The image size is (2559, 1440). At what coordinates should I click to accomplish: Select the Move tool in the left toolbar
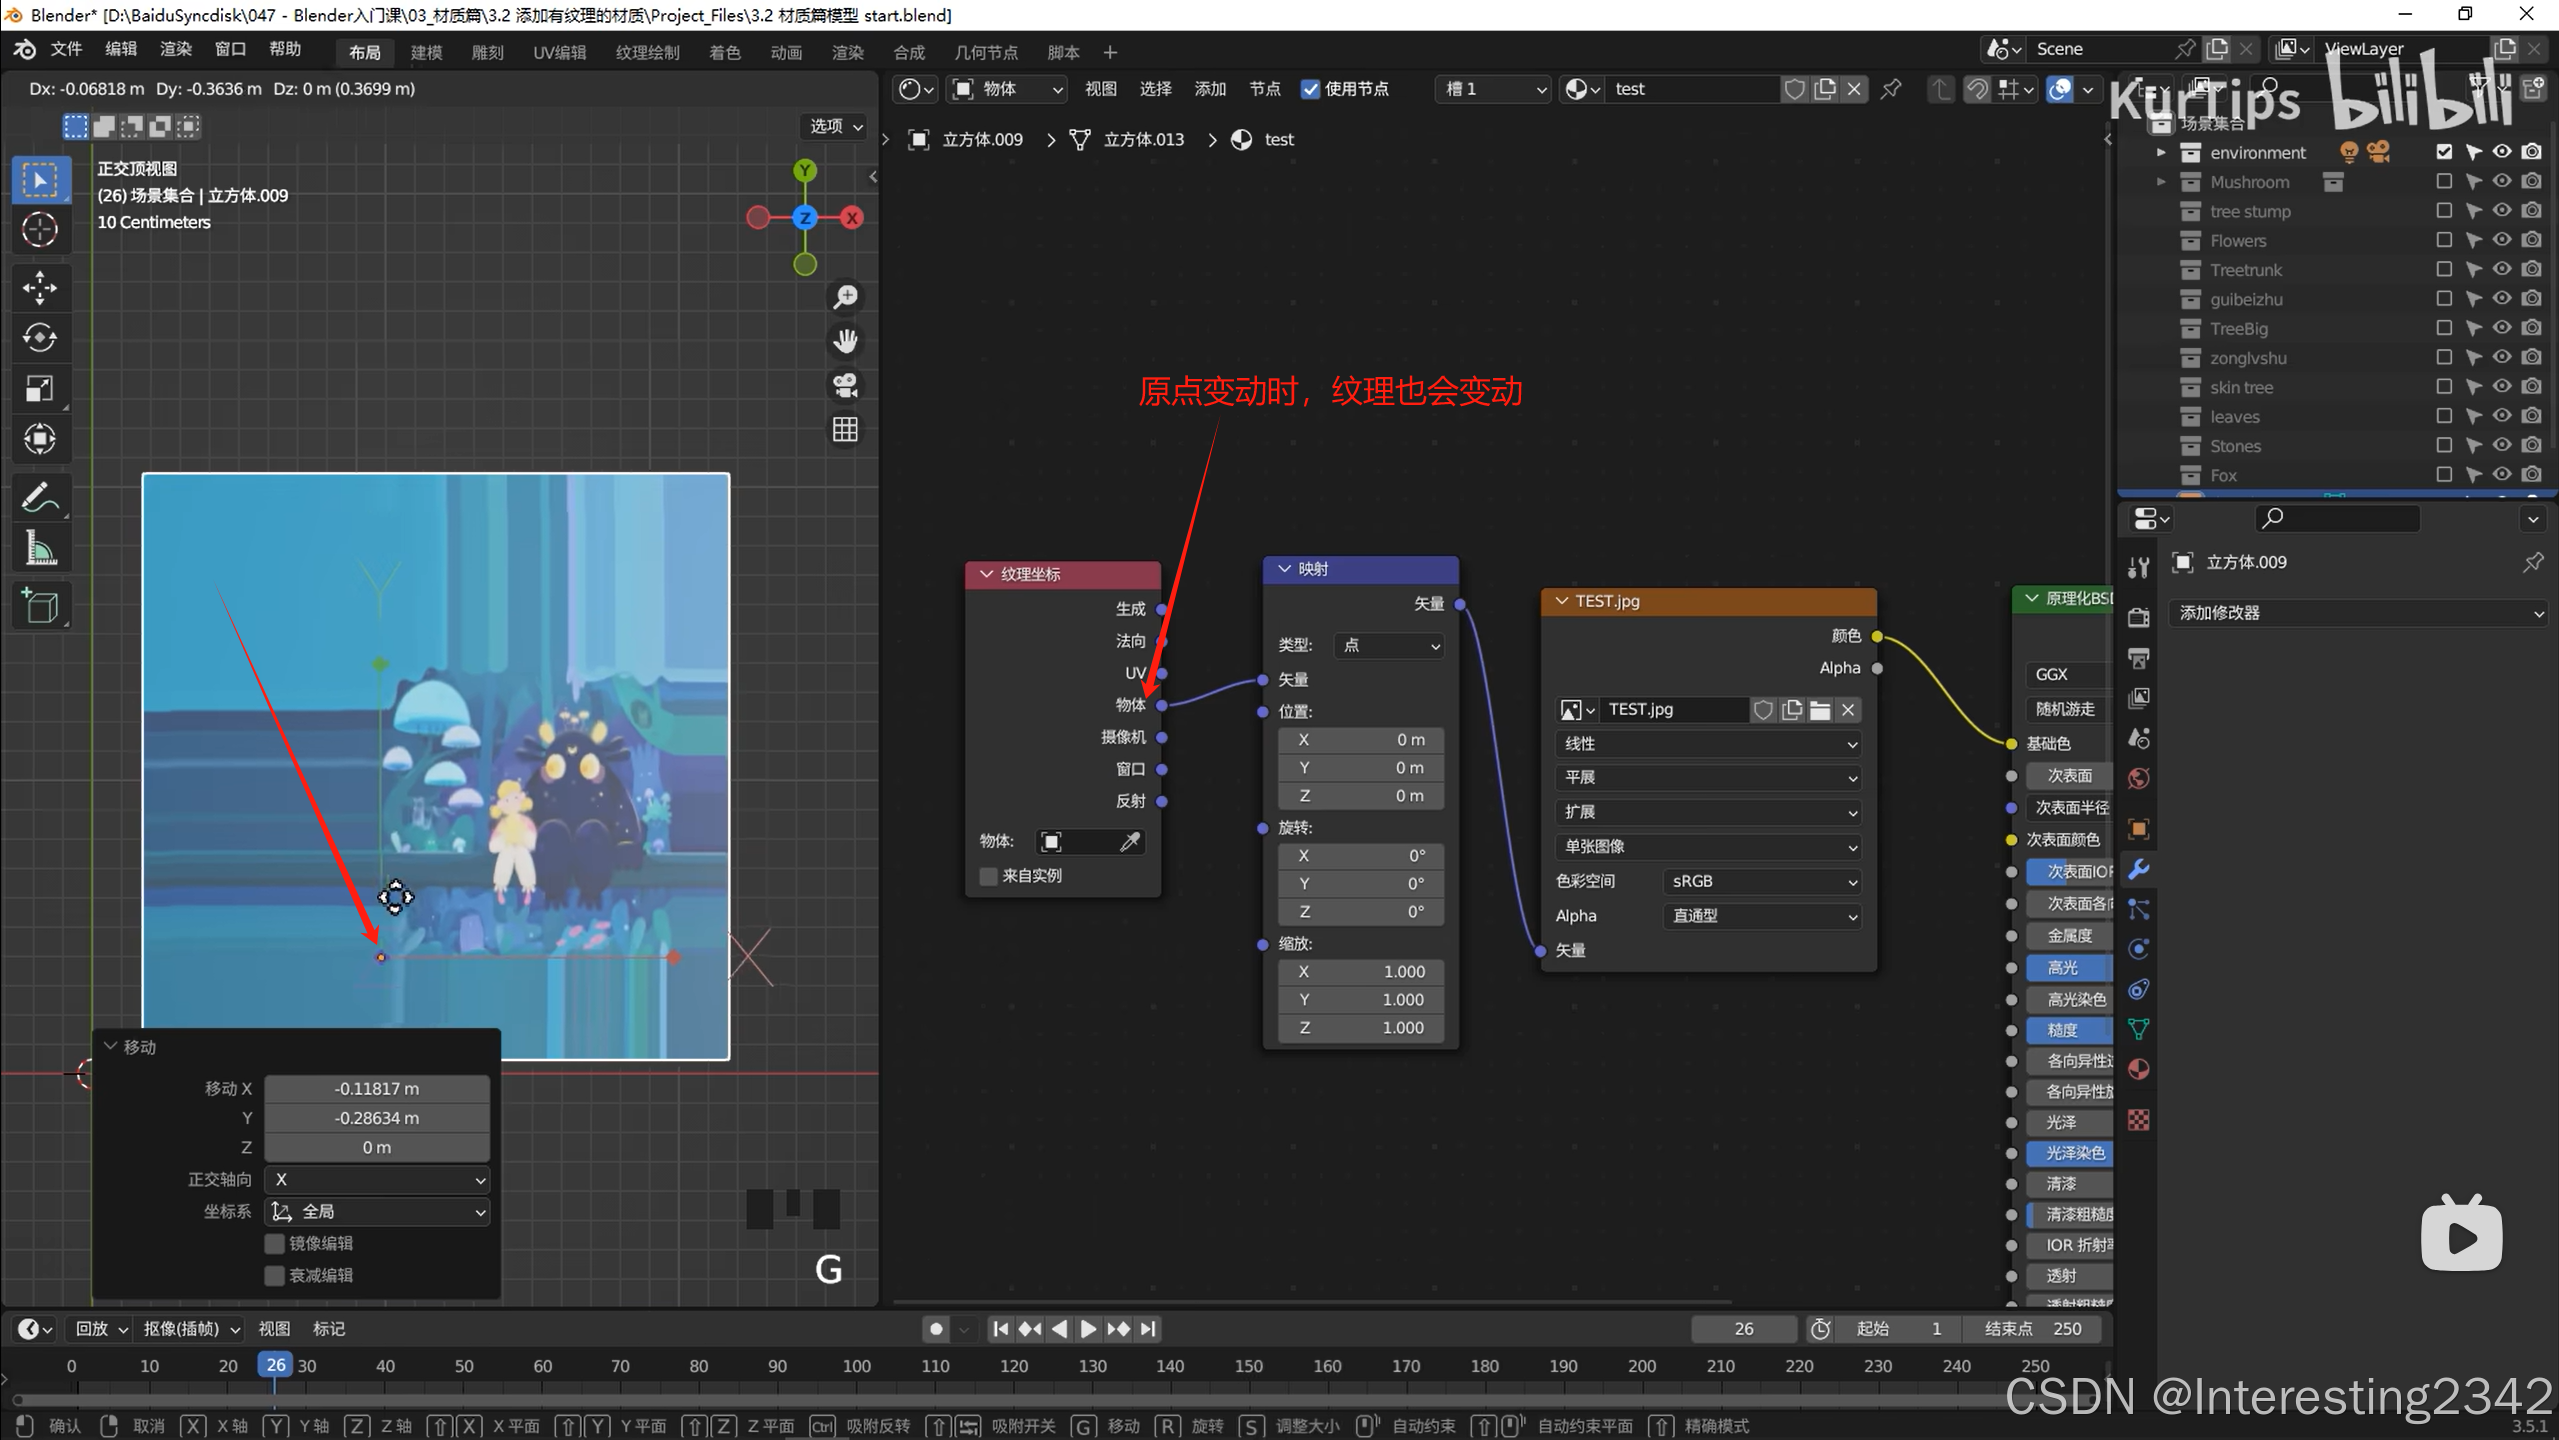coord(40,288)
